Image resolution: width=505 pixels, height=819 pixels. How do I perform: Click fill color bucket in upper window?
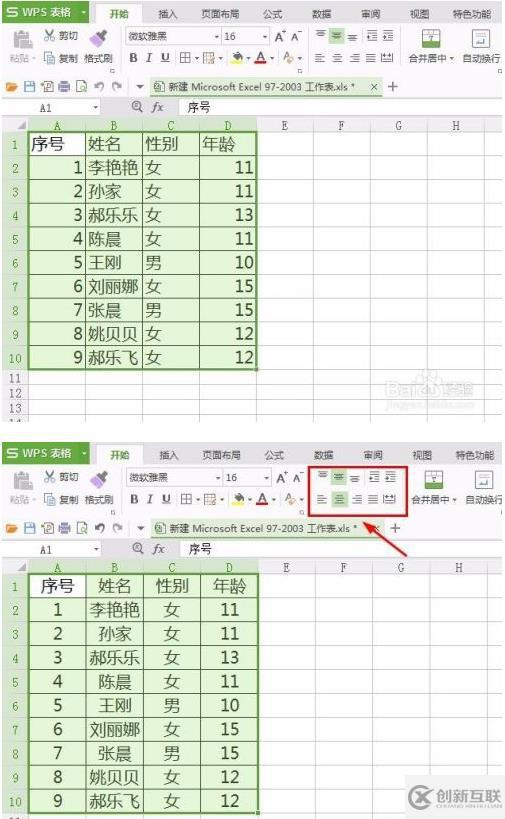tap(238, 57)
